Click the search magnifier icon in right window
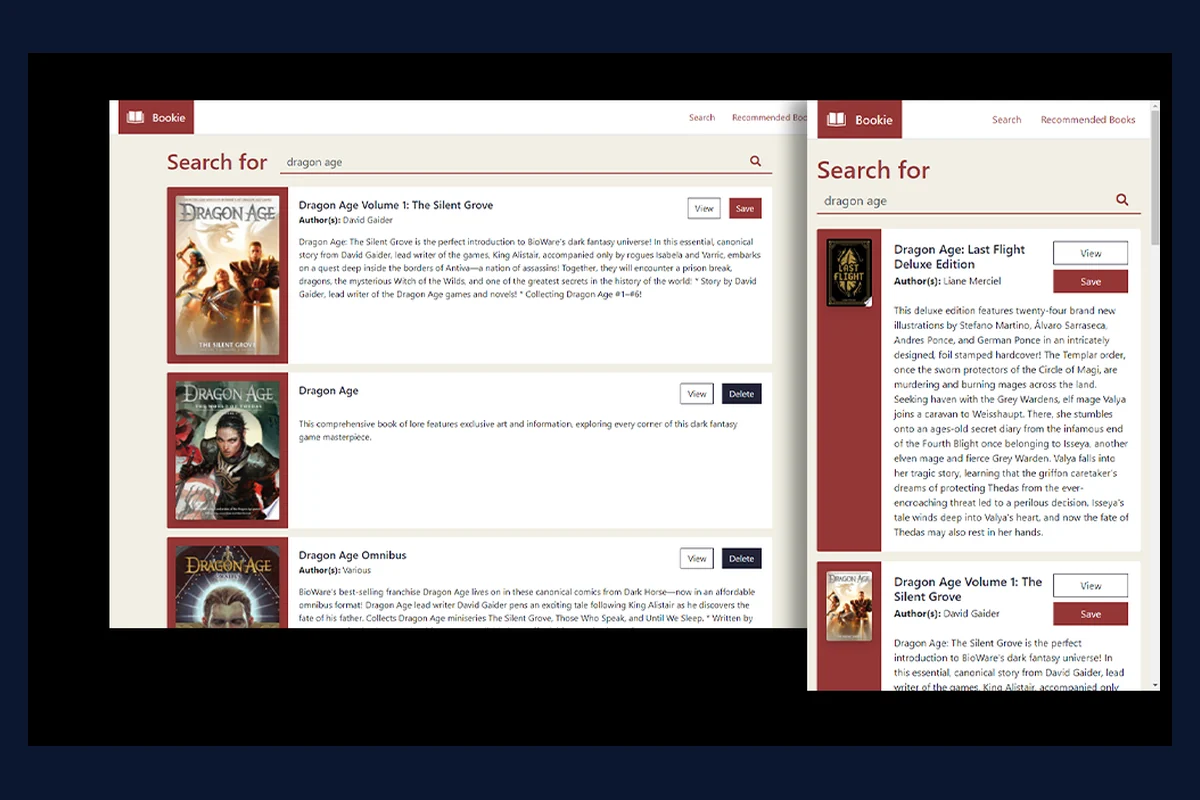Image resolution: width=1200 pixels, height=800 pixels. (x=1122, y=200)
